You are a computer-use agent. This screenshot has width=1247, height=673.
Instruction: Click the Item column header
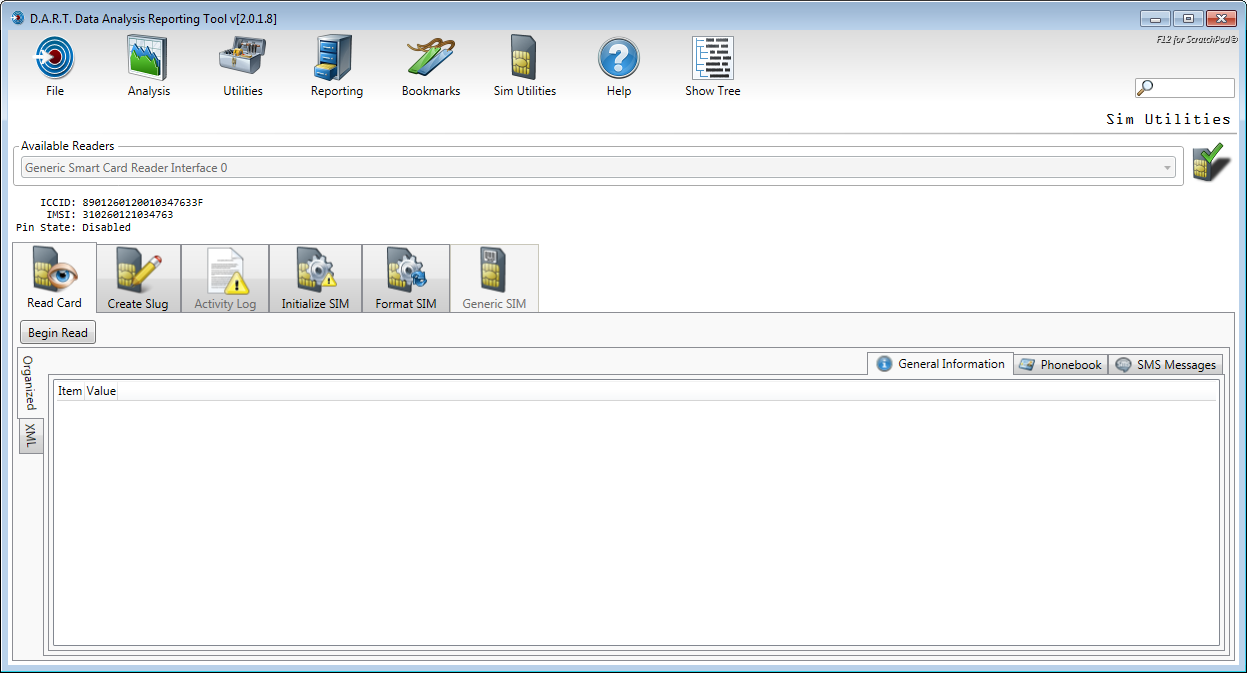(x=70, y=391)
